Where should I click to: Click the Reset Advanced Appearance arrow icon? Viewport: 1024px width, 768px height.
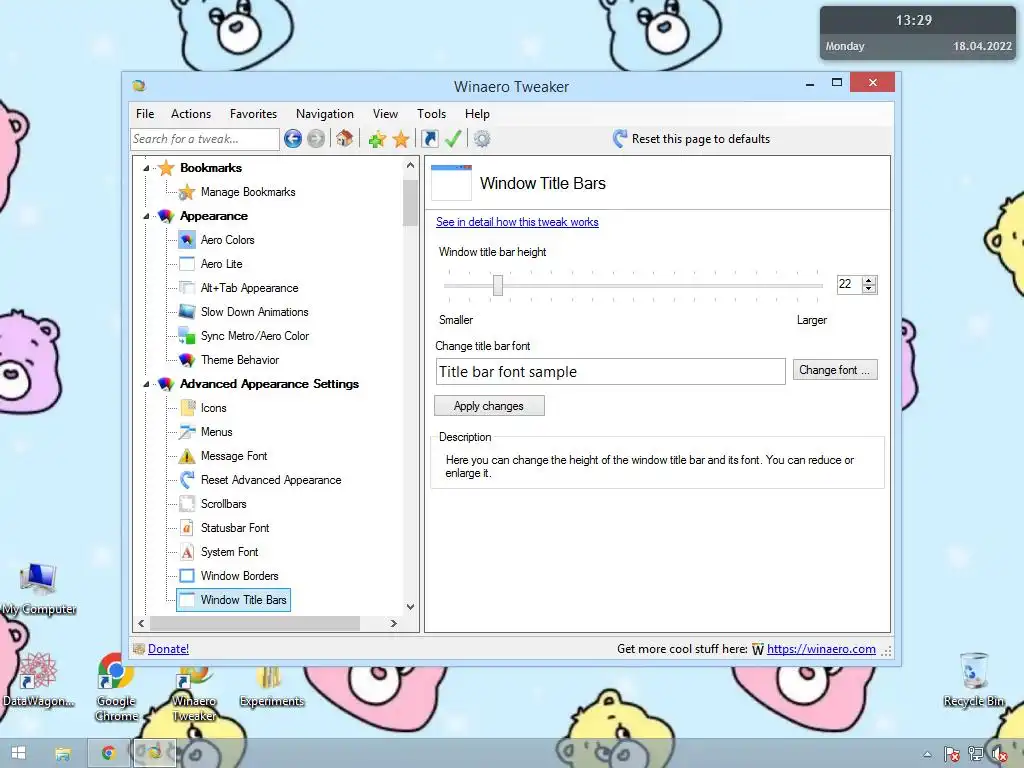[x=187, y=480]
